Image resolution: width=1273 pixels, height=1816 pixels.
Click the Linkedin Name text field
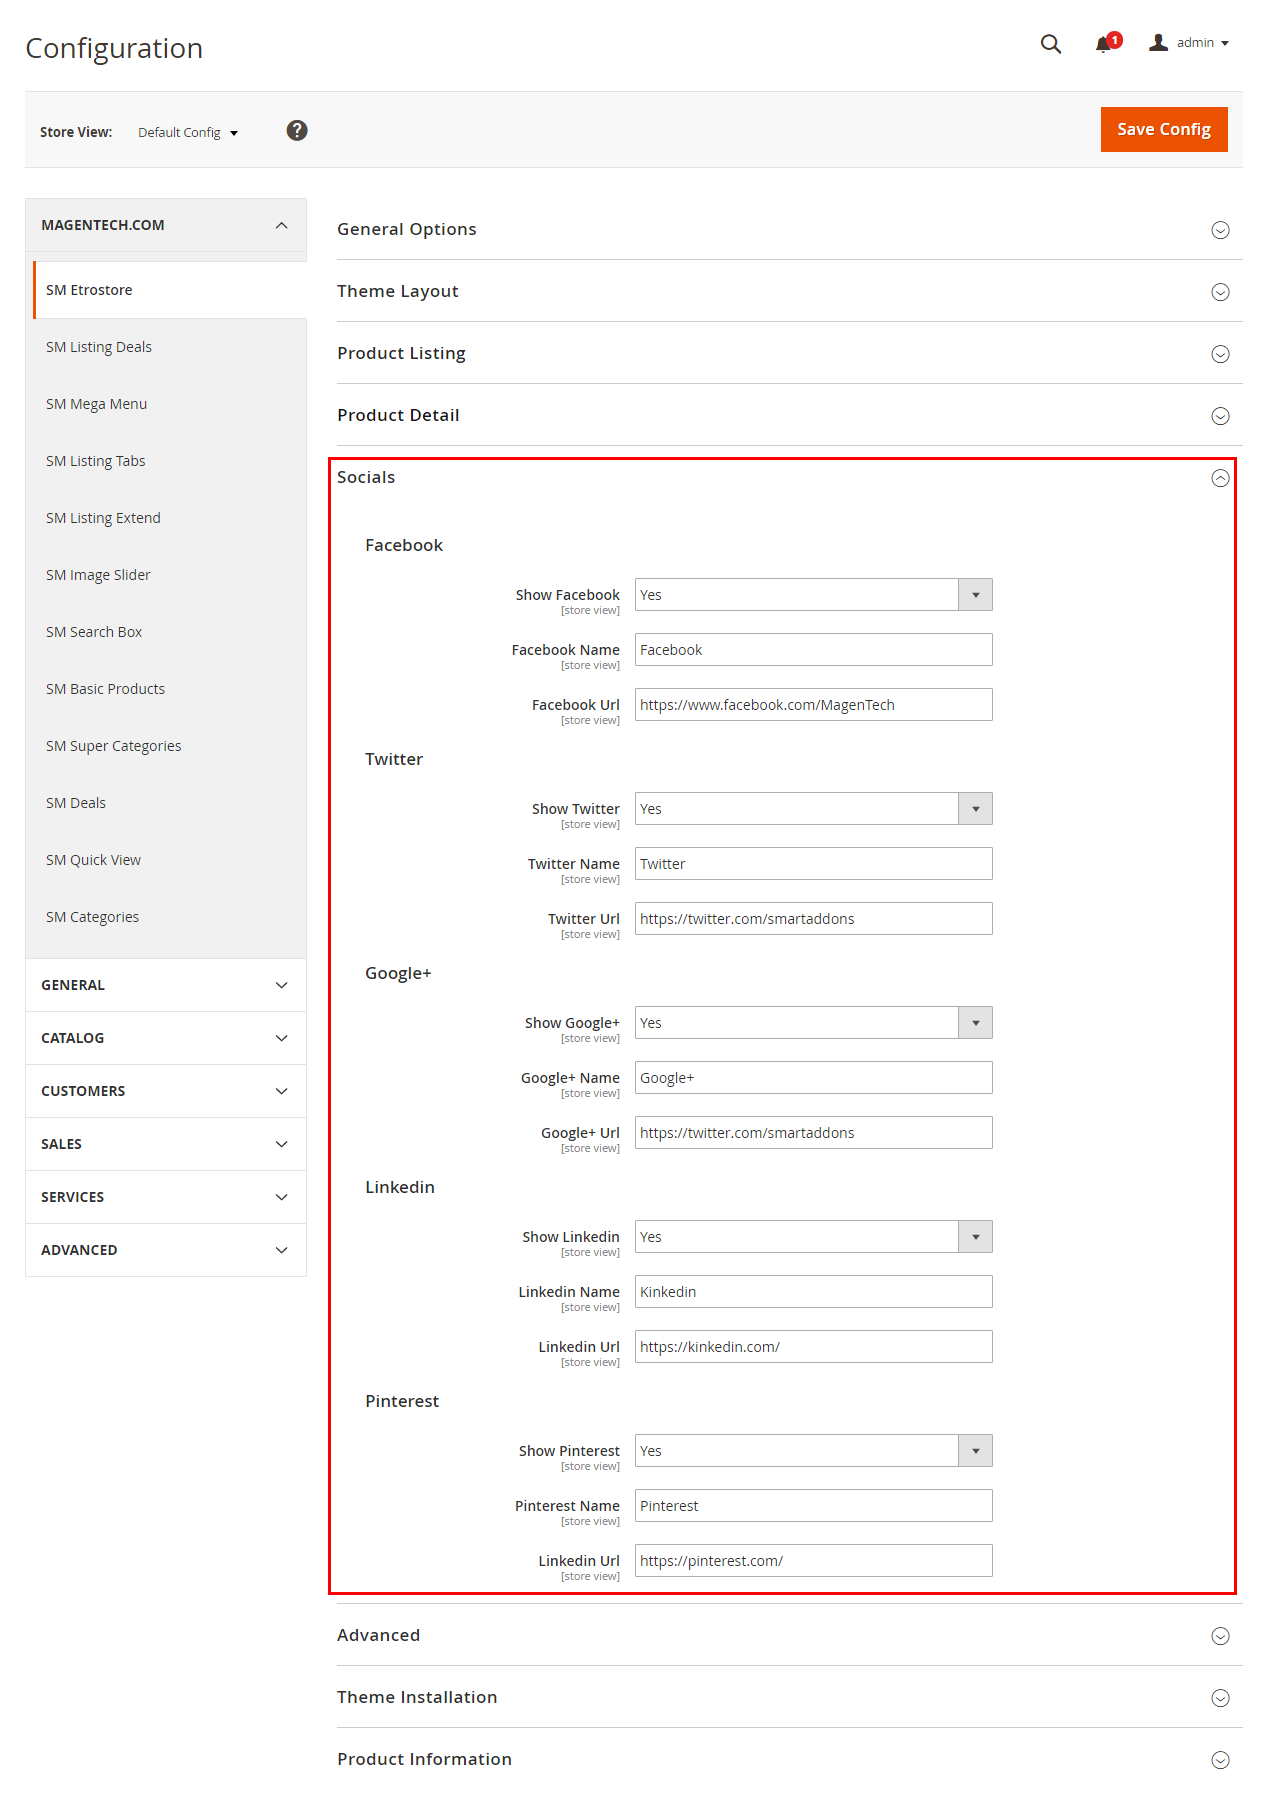tap(813, 1292)
